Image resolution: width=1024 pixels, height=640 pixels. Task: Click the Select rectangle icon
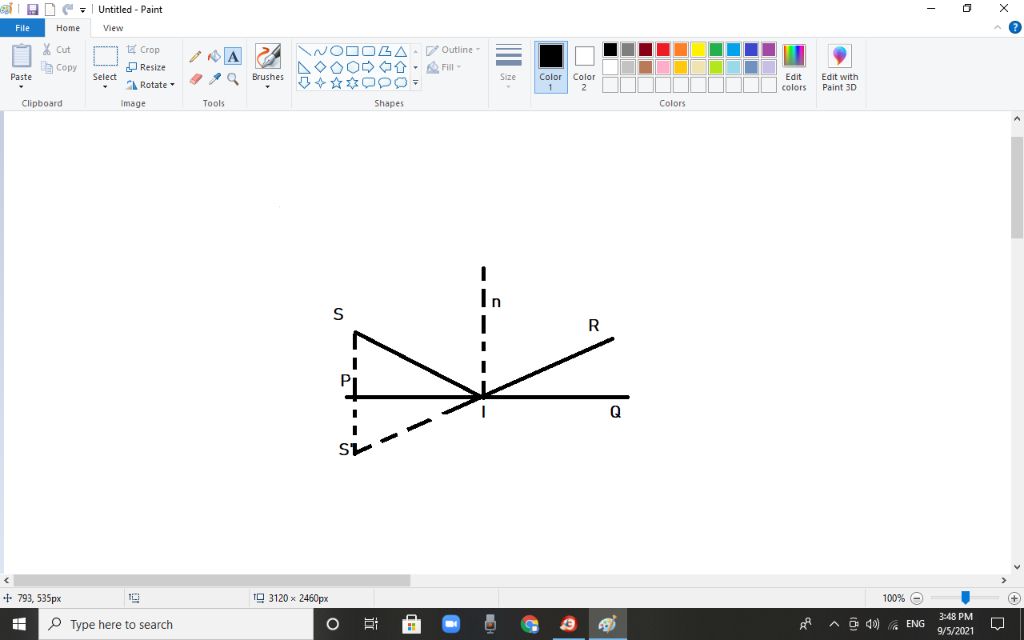(x=104, y=57)
